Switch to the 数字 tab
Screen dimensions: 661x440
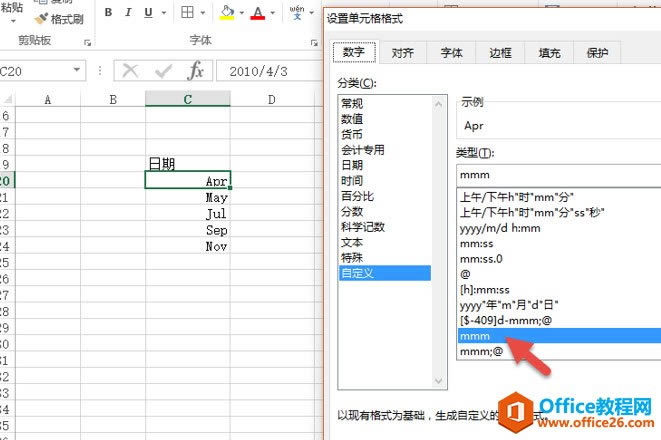(x=354, y=52)
